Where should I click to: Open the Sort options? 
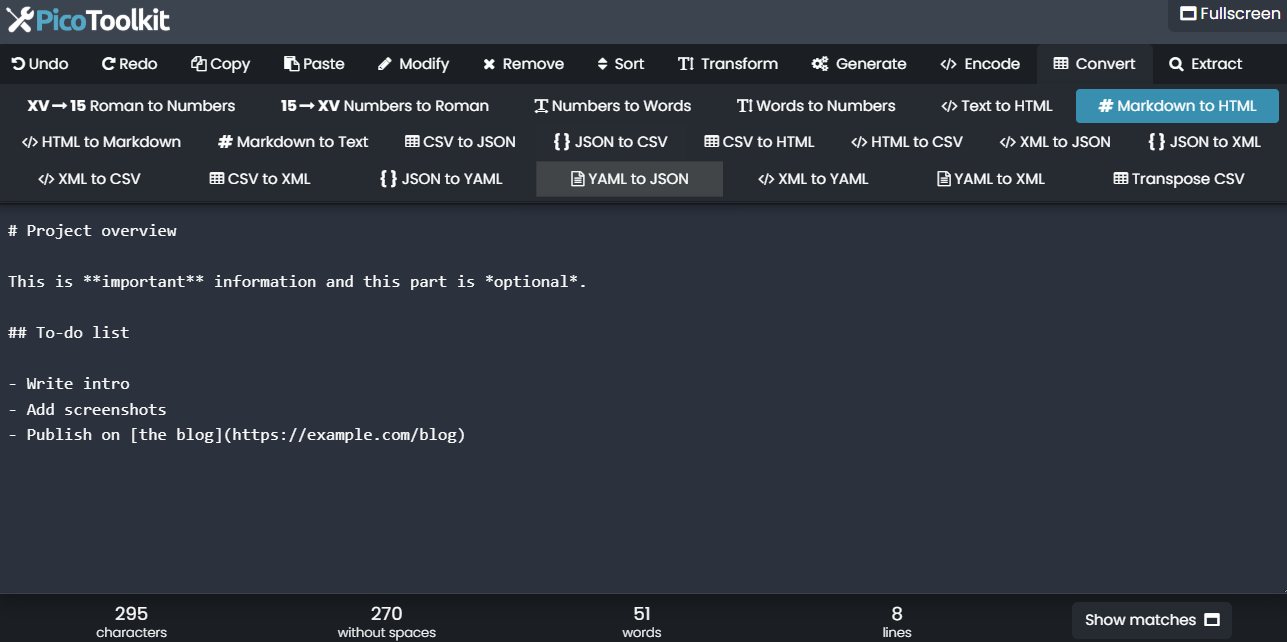tap(620, 64)
